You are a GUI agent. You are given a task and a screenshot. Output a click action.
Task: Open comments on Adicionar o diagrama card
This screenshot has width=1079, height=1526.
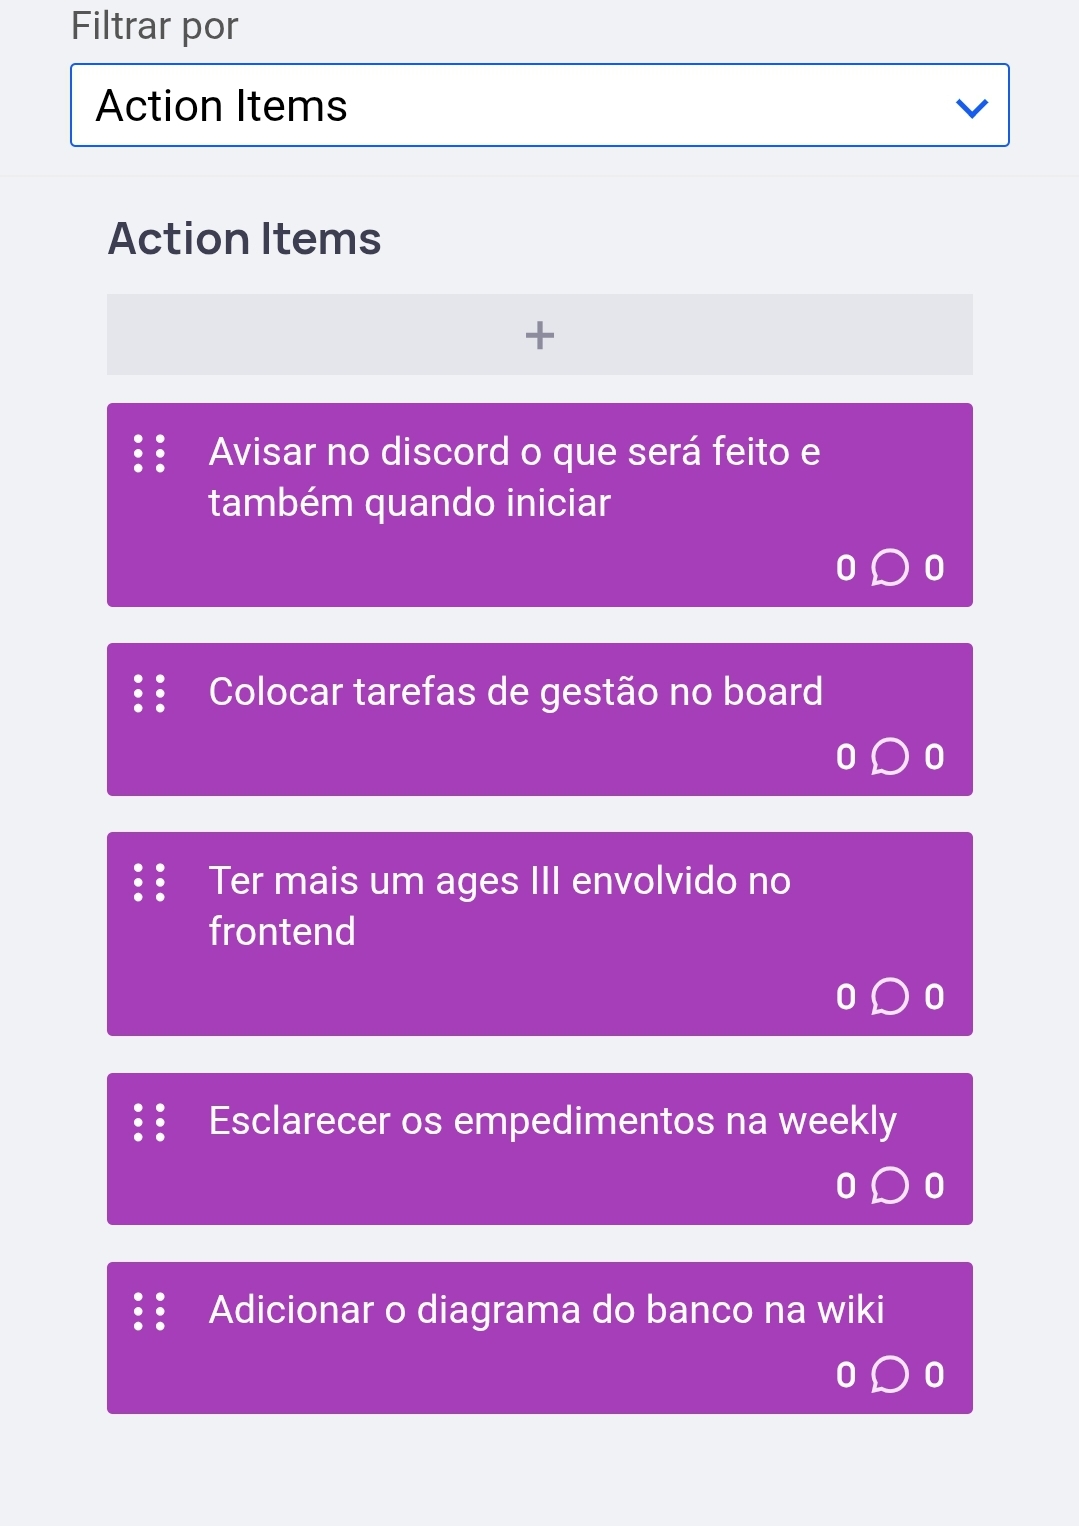pyautogui.click(x=889, y=1375)
